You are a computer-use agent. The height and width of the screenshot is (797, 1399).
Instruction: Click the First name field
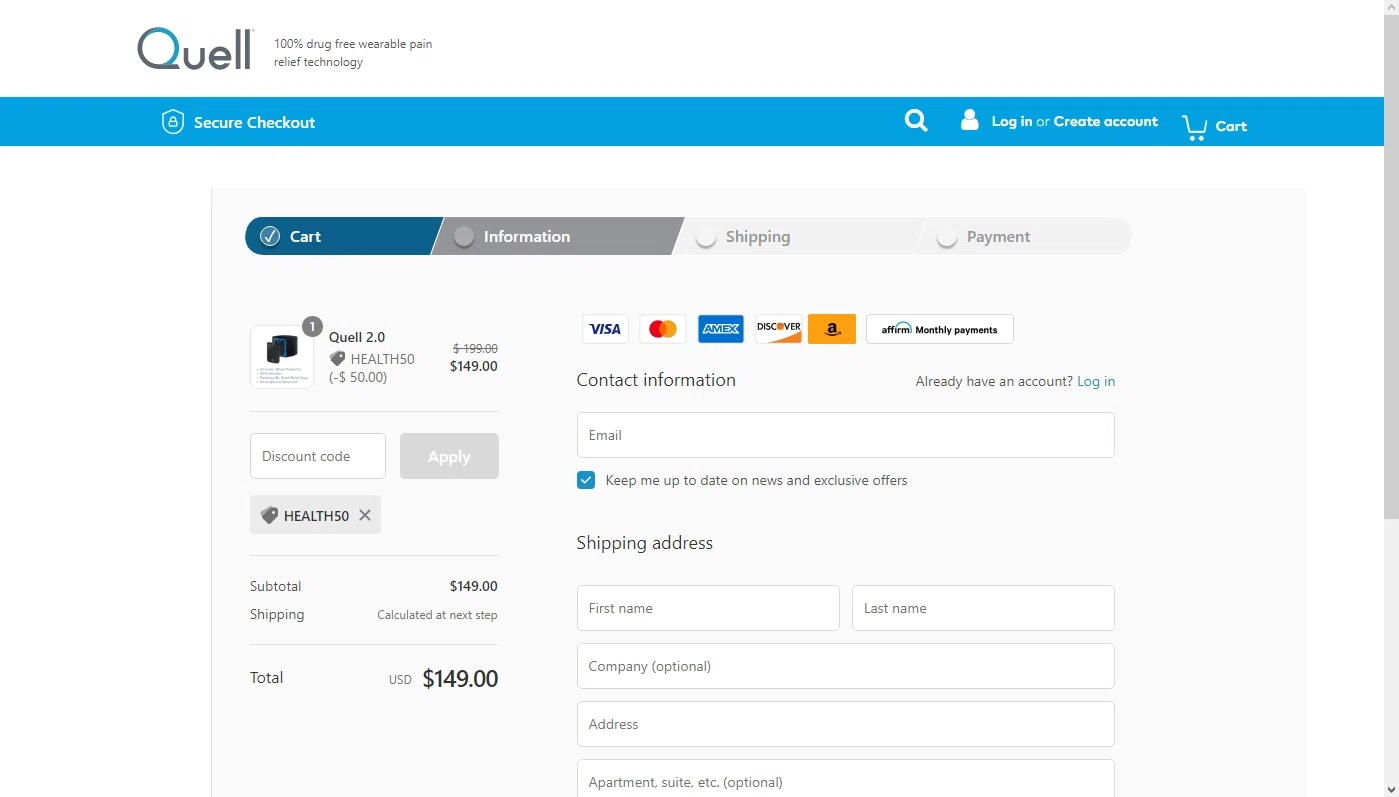pyautogui.click(x=708, y=608)
